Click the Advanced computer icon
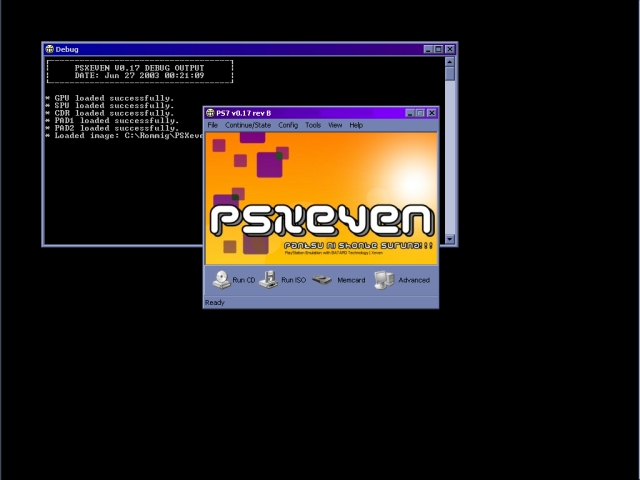The height and width of the screenshot is (480, 640). point(384,280)
